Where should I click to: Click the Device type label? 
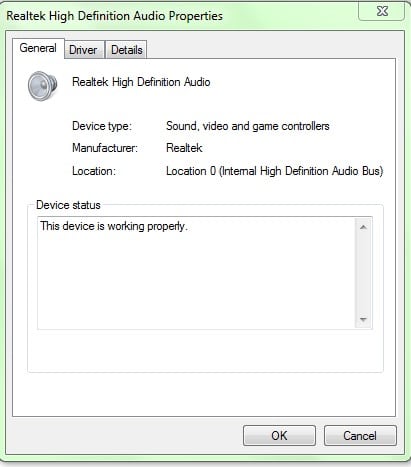(102, 126)
